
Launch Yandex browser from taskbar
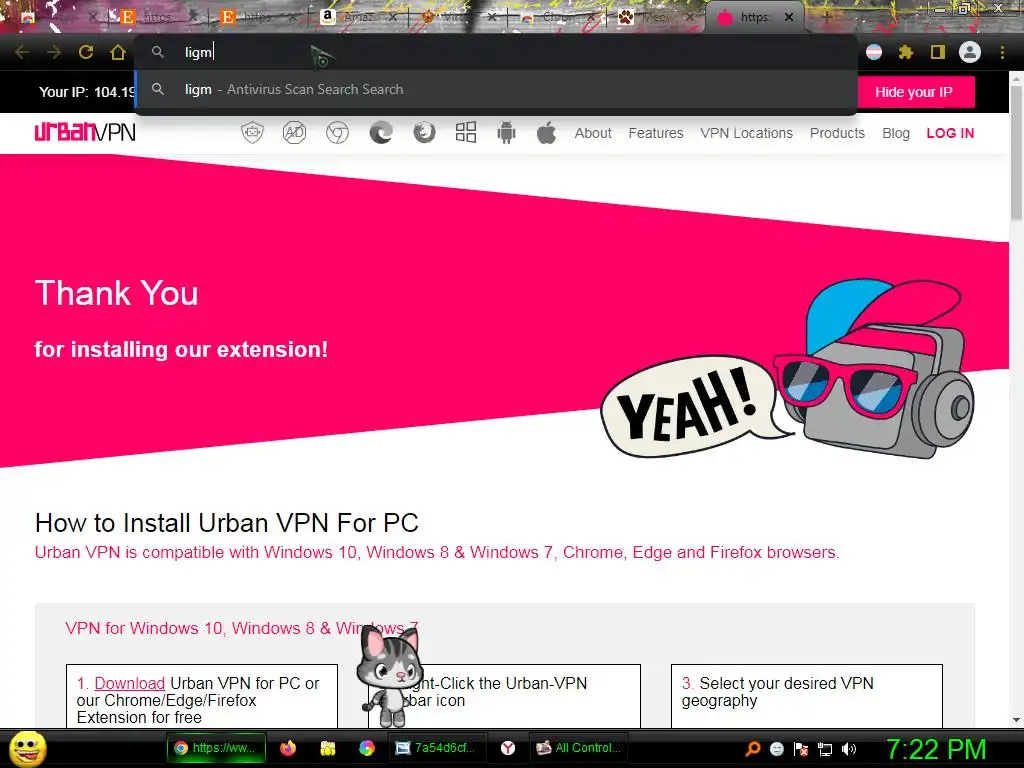point(508,748)
